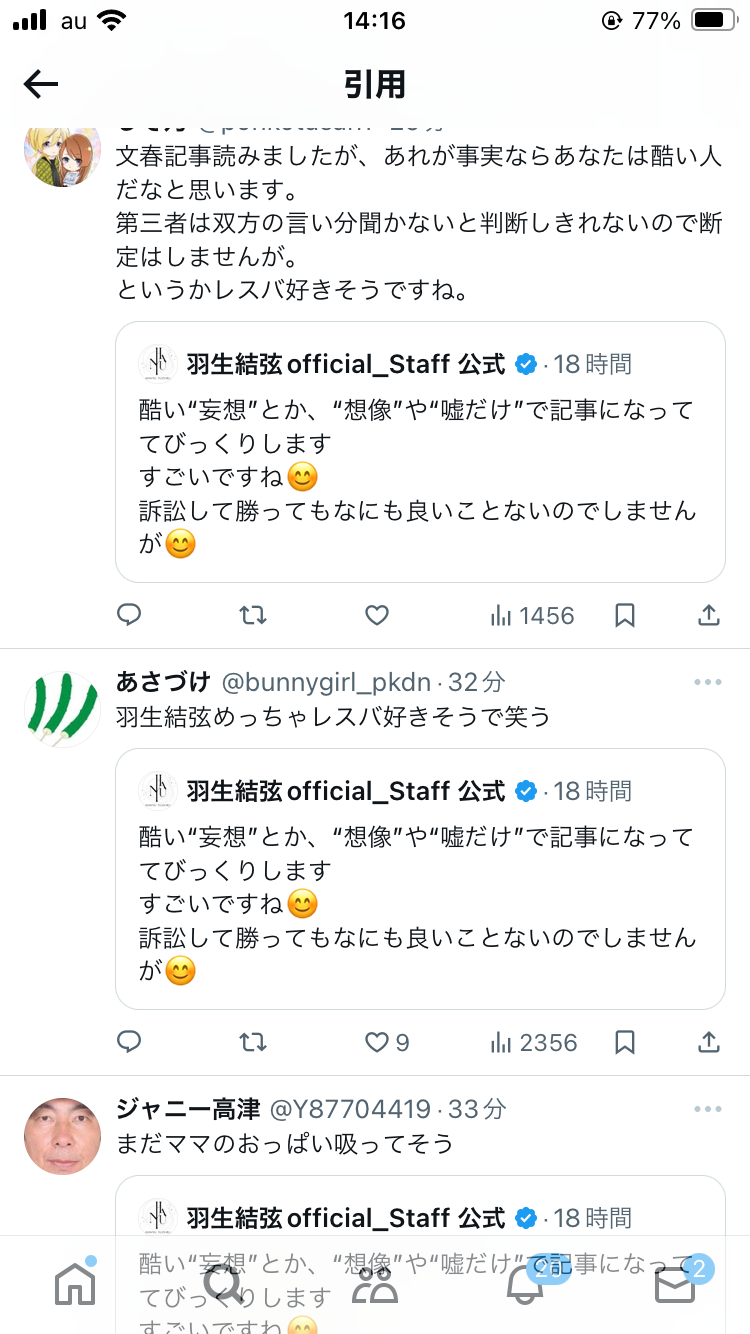Open the Search tab in bottom bar
This screenshot has width=750, height=1334.
click(223, 1284)
